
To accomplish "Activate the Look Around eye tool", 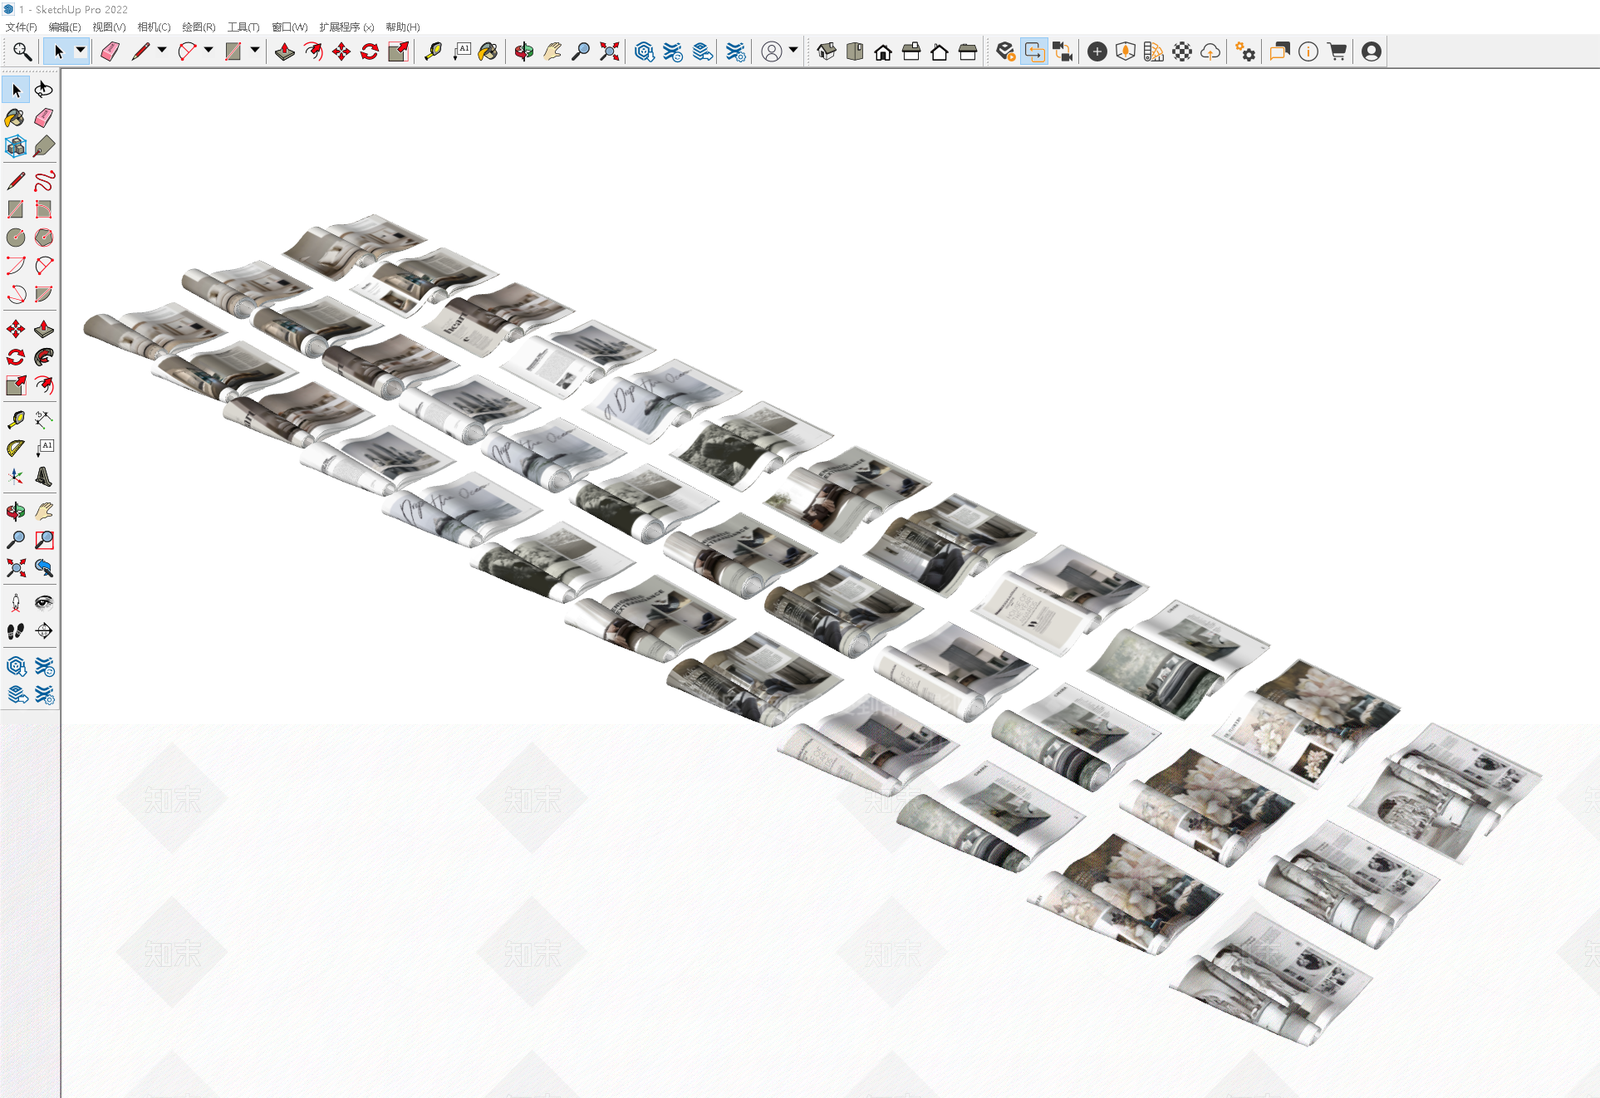I will pos(44,602).
